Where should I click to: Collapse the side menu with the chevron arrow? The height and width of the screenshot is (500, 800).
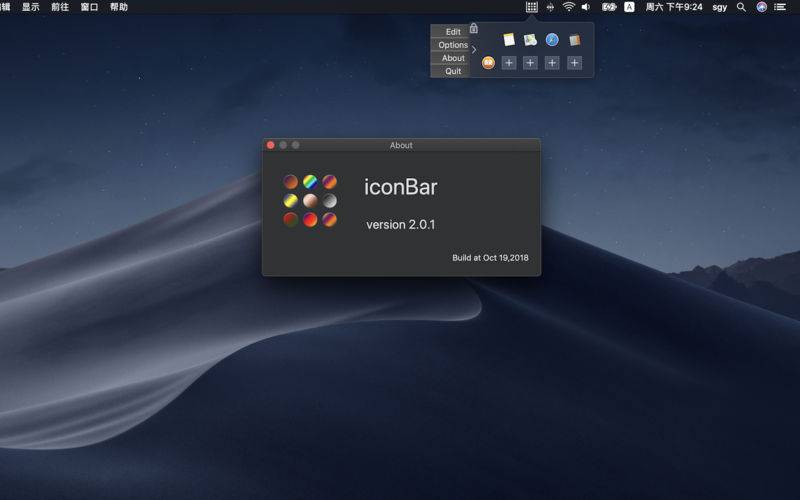[474, 49]
